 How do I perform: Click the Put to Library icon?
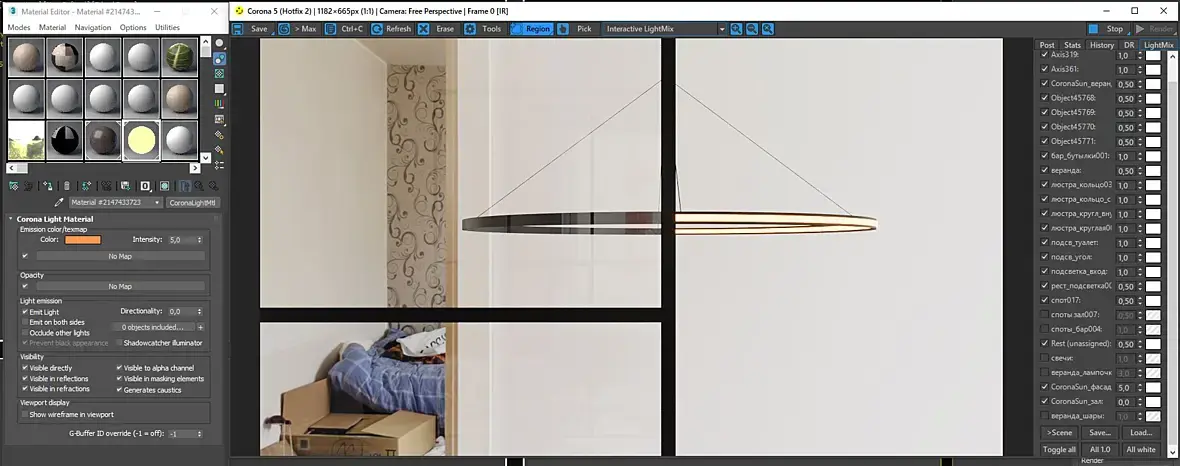(126, 186)
